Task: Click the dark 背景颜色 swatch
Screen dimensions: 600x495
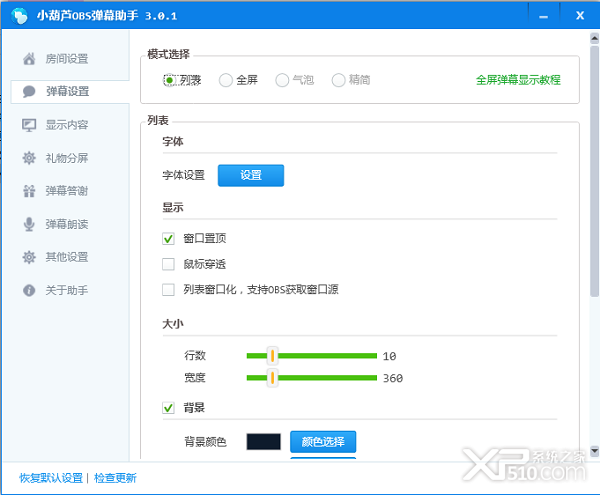Action: [263, 442]
